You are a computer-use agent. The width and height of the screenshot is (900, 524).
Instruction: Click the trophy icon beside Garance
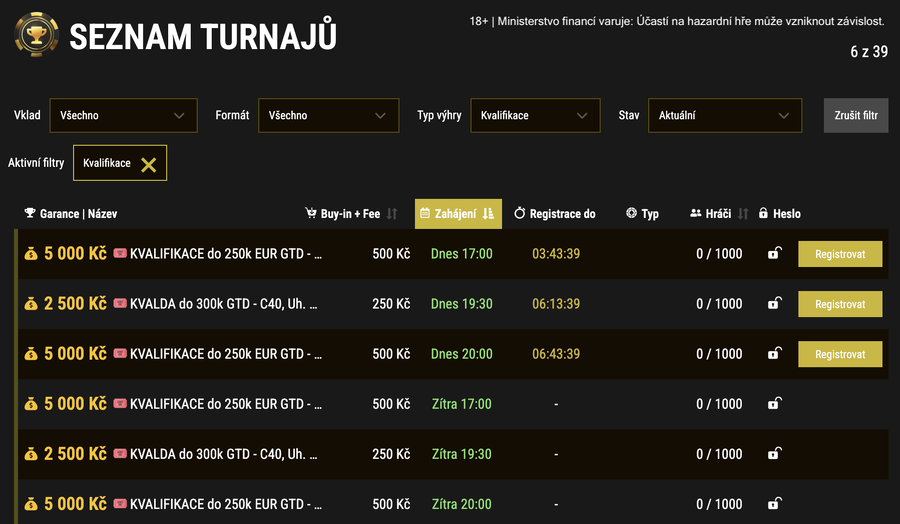(x=30, y=213)
